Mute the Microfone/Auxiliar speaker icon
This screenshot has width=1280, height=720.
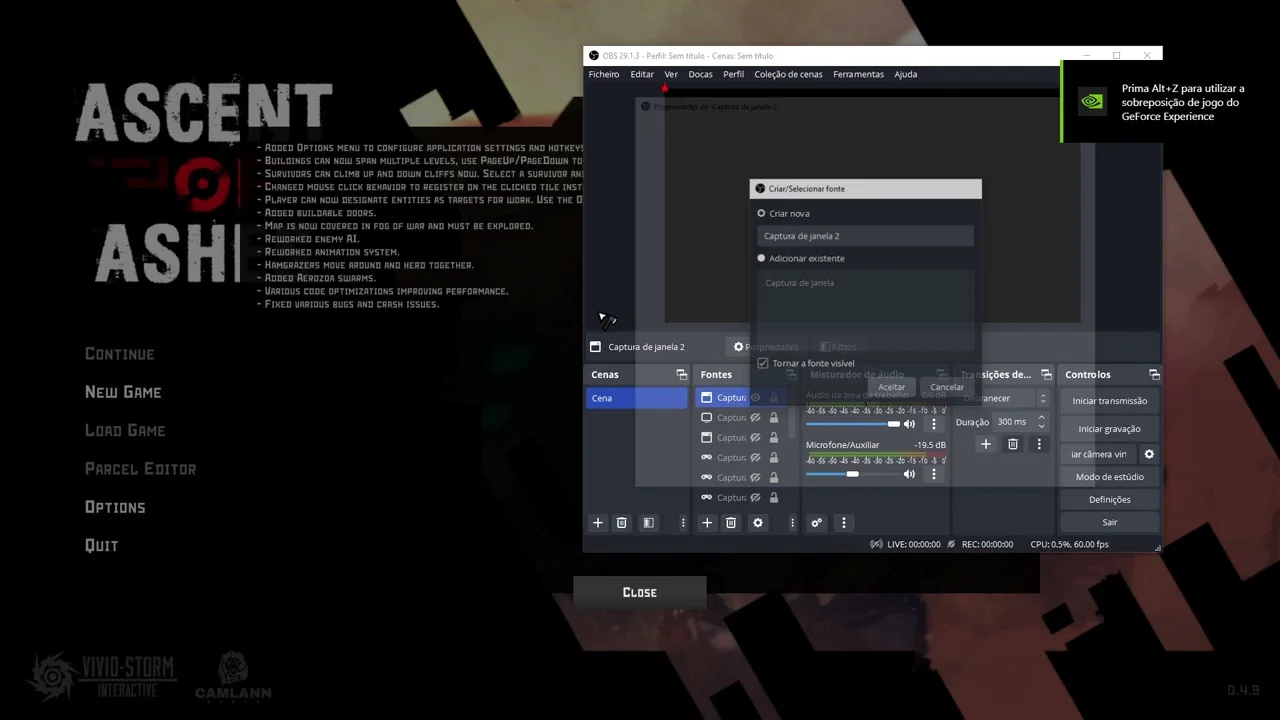(909, 474)
